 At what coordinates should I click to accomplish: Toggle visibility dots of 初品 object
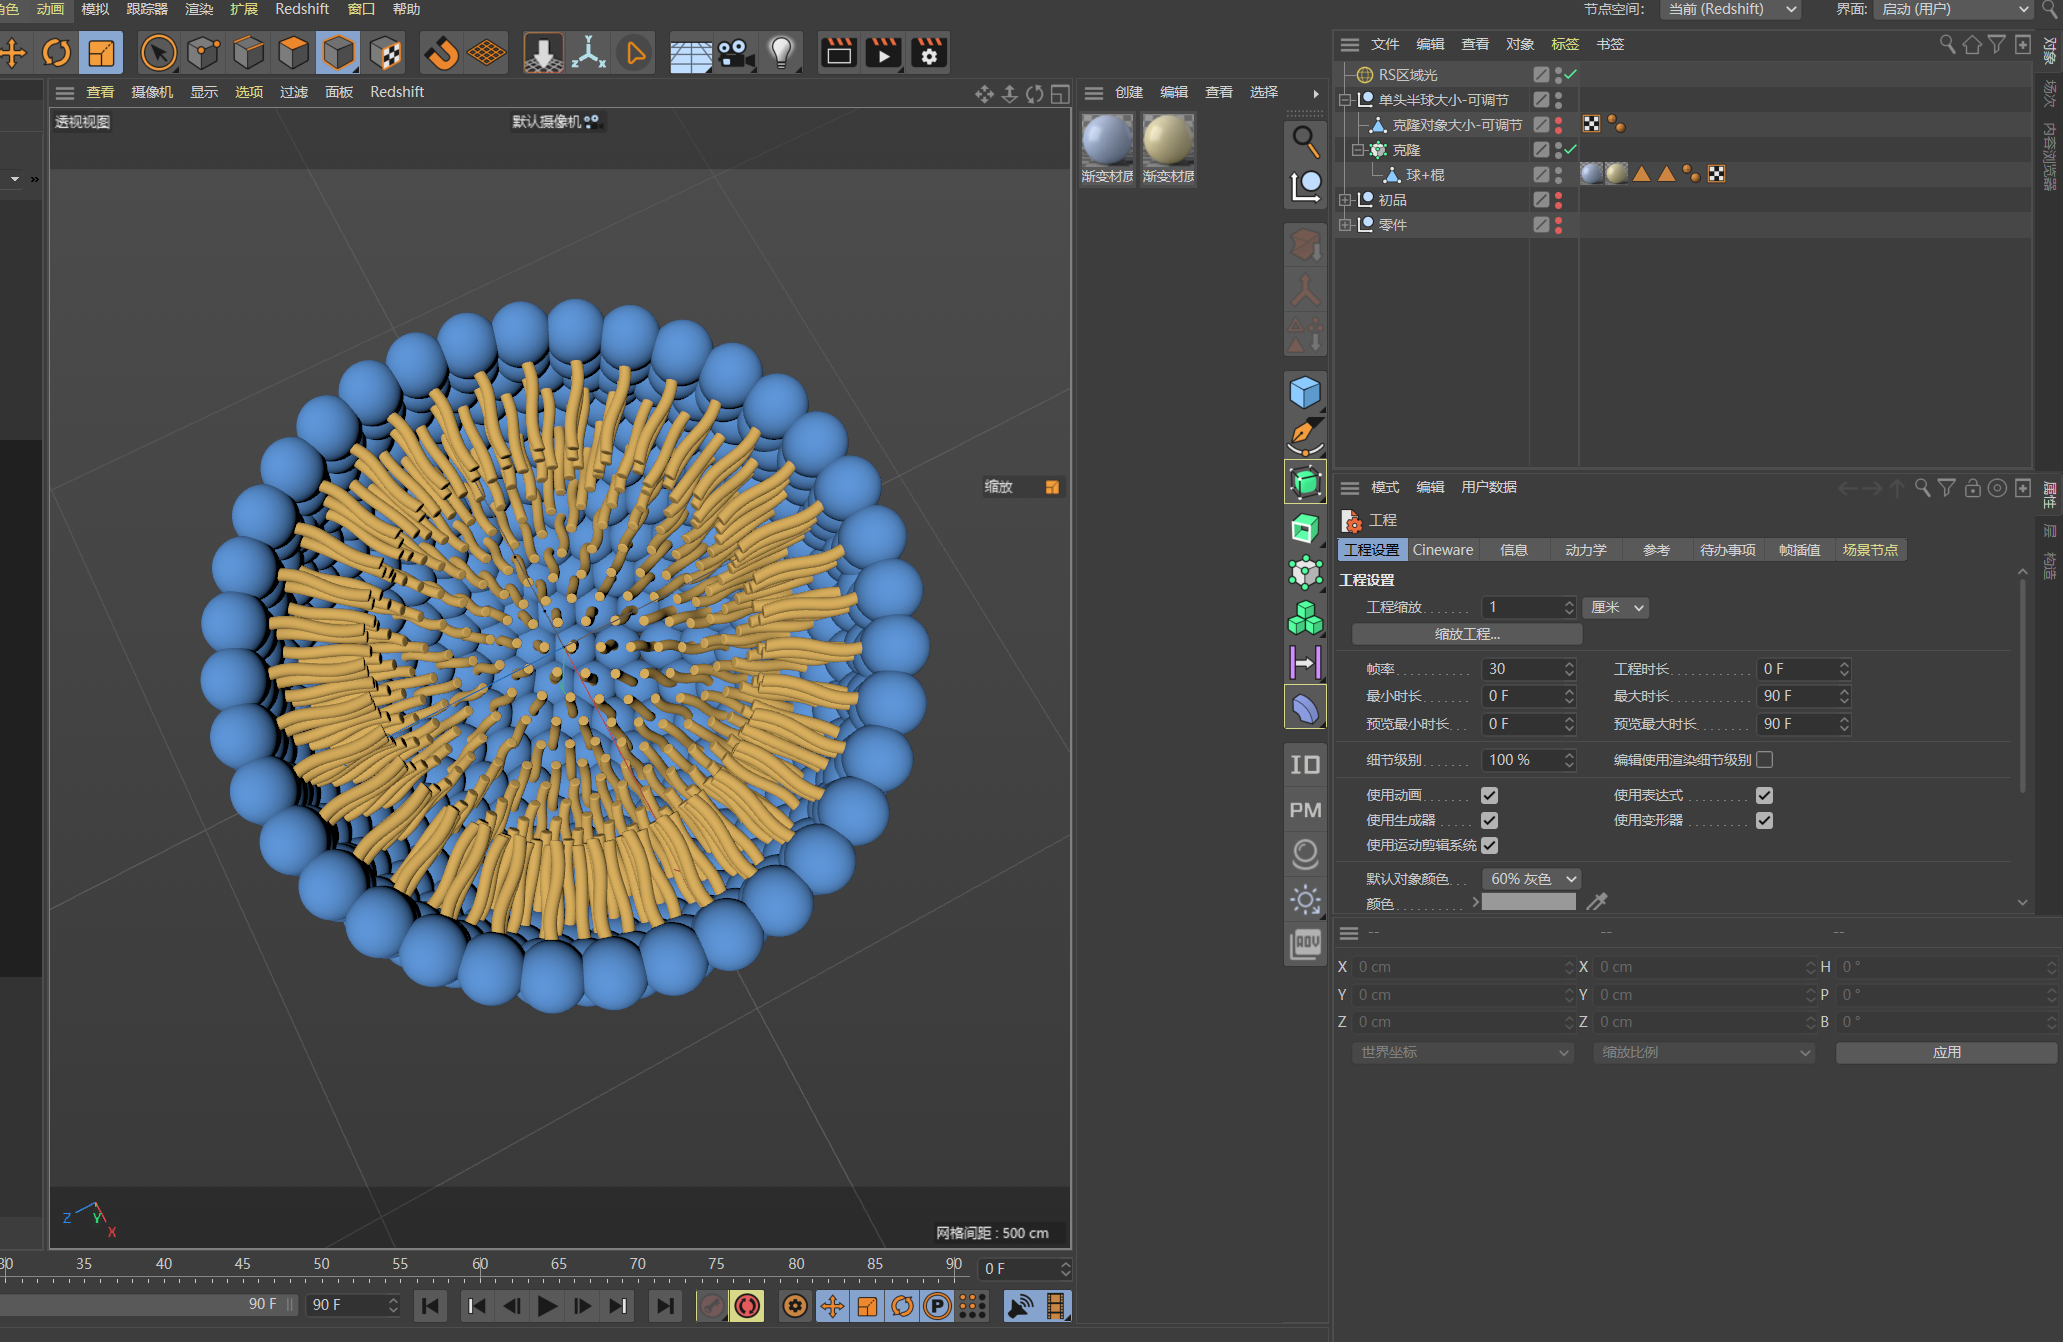pos(1558,200)
